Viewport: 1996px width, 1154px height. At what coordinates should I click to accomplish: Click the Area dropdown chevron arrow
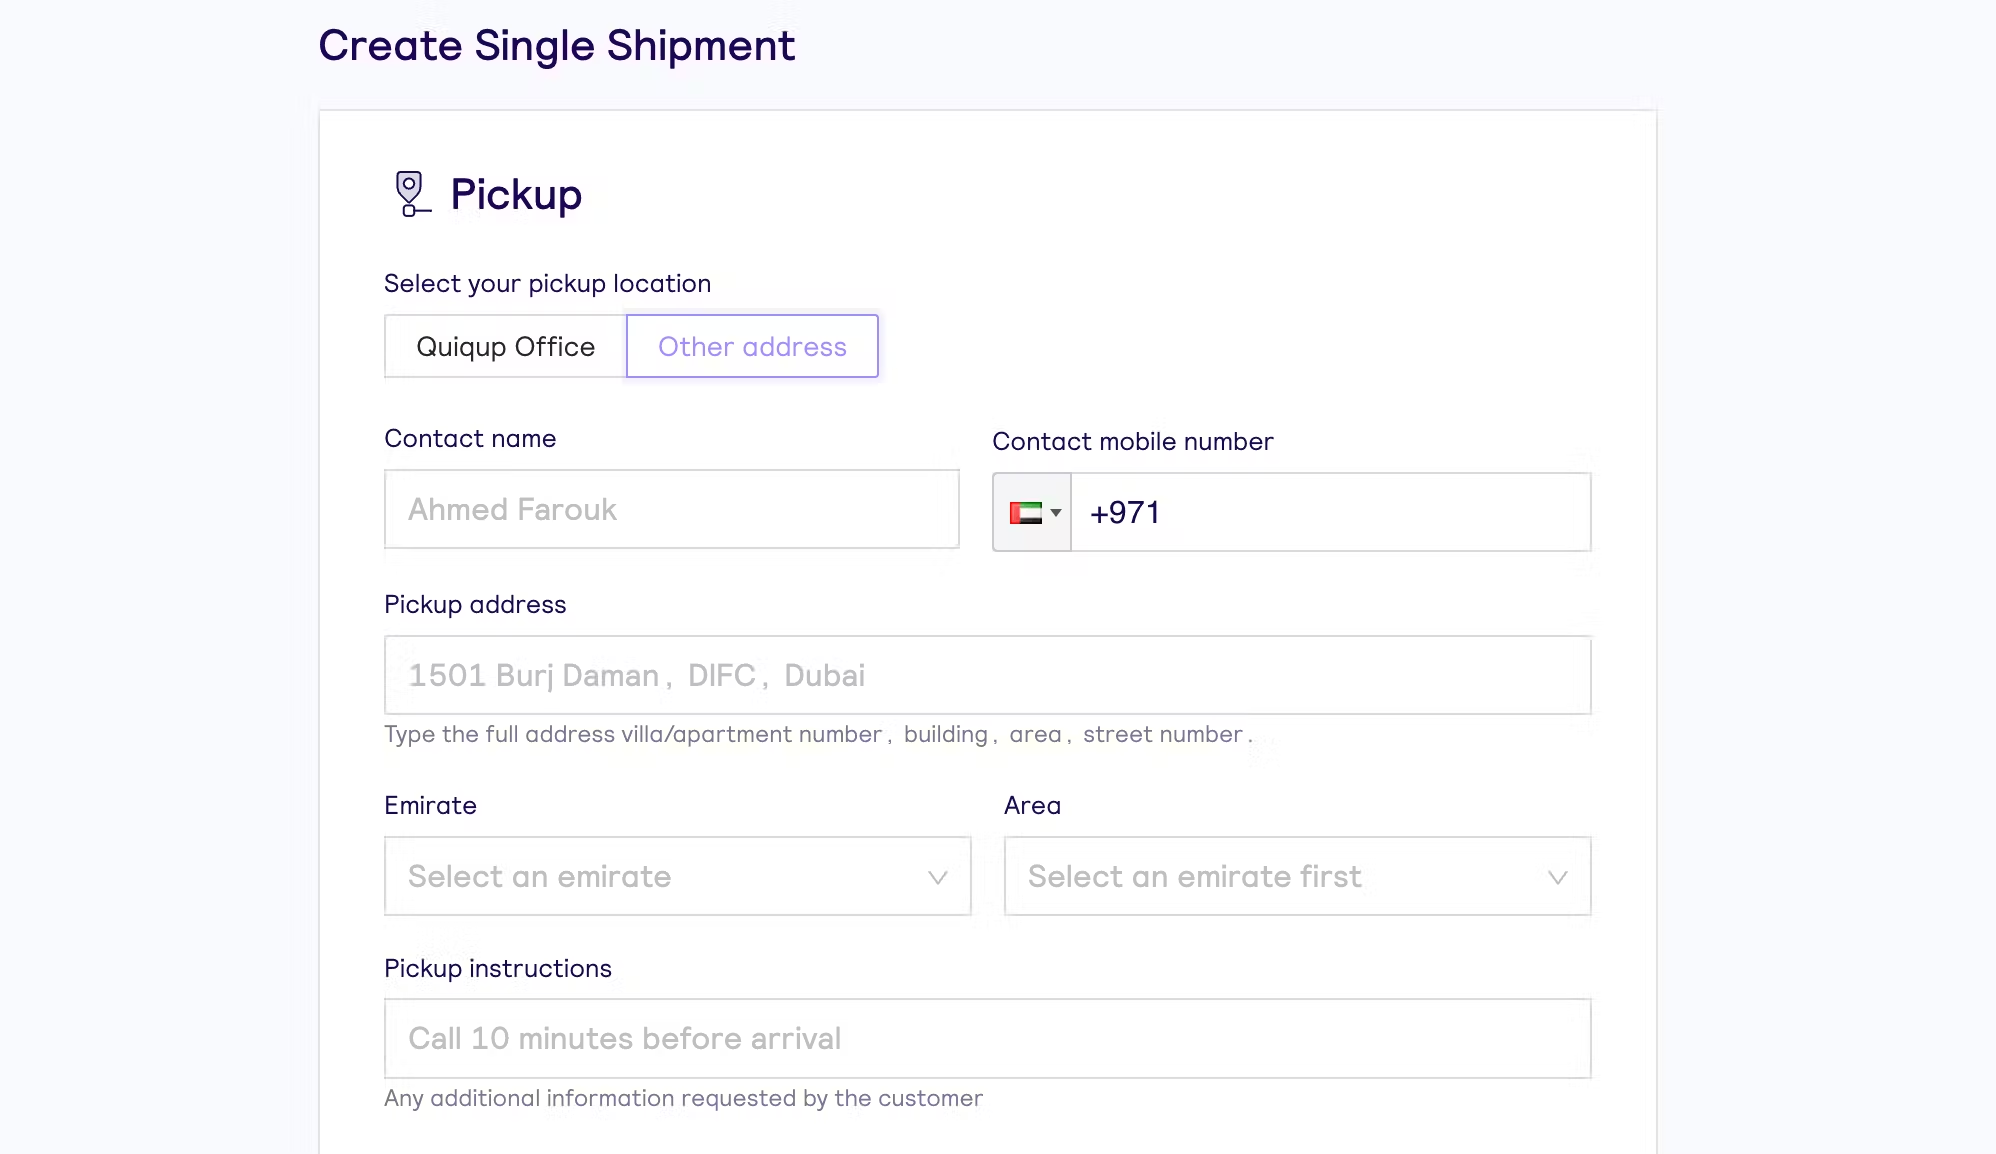pyautogui.click(x=1557, y=878)
